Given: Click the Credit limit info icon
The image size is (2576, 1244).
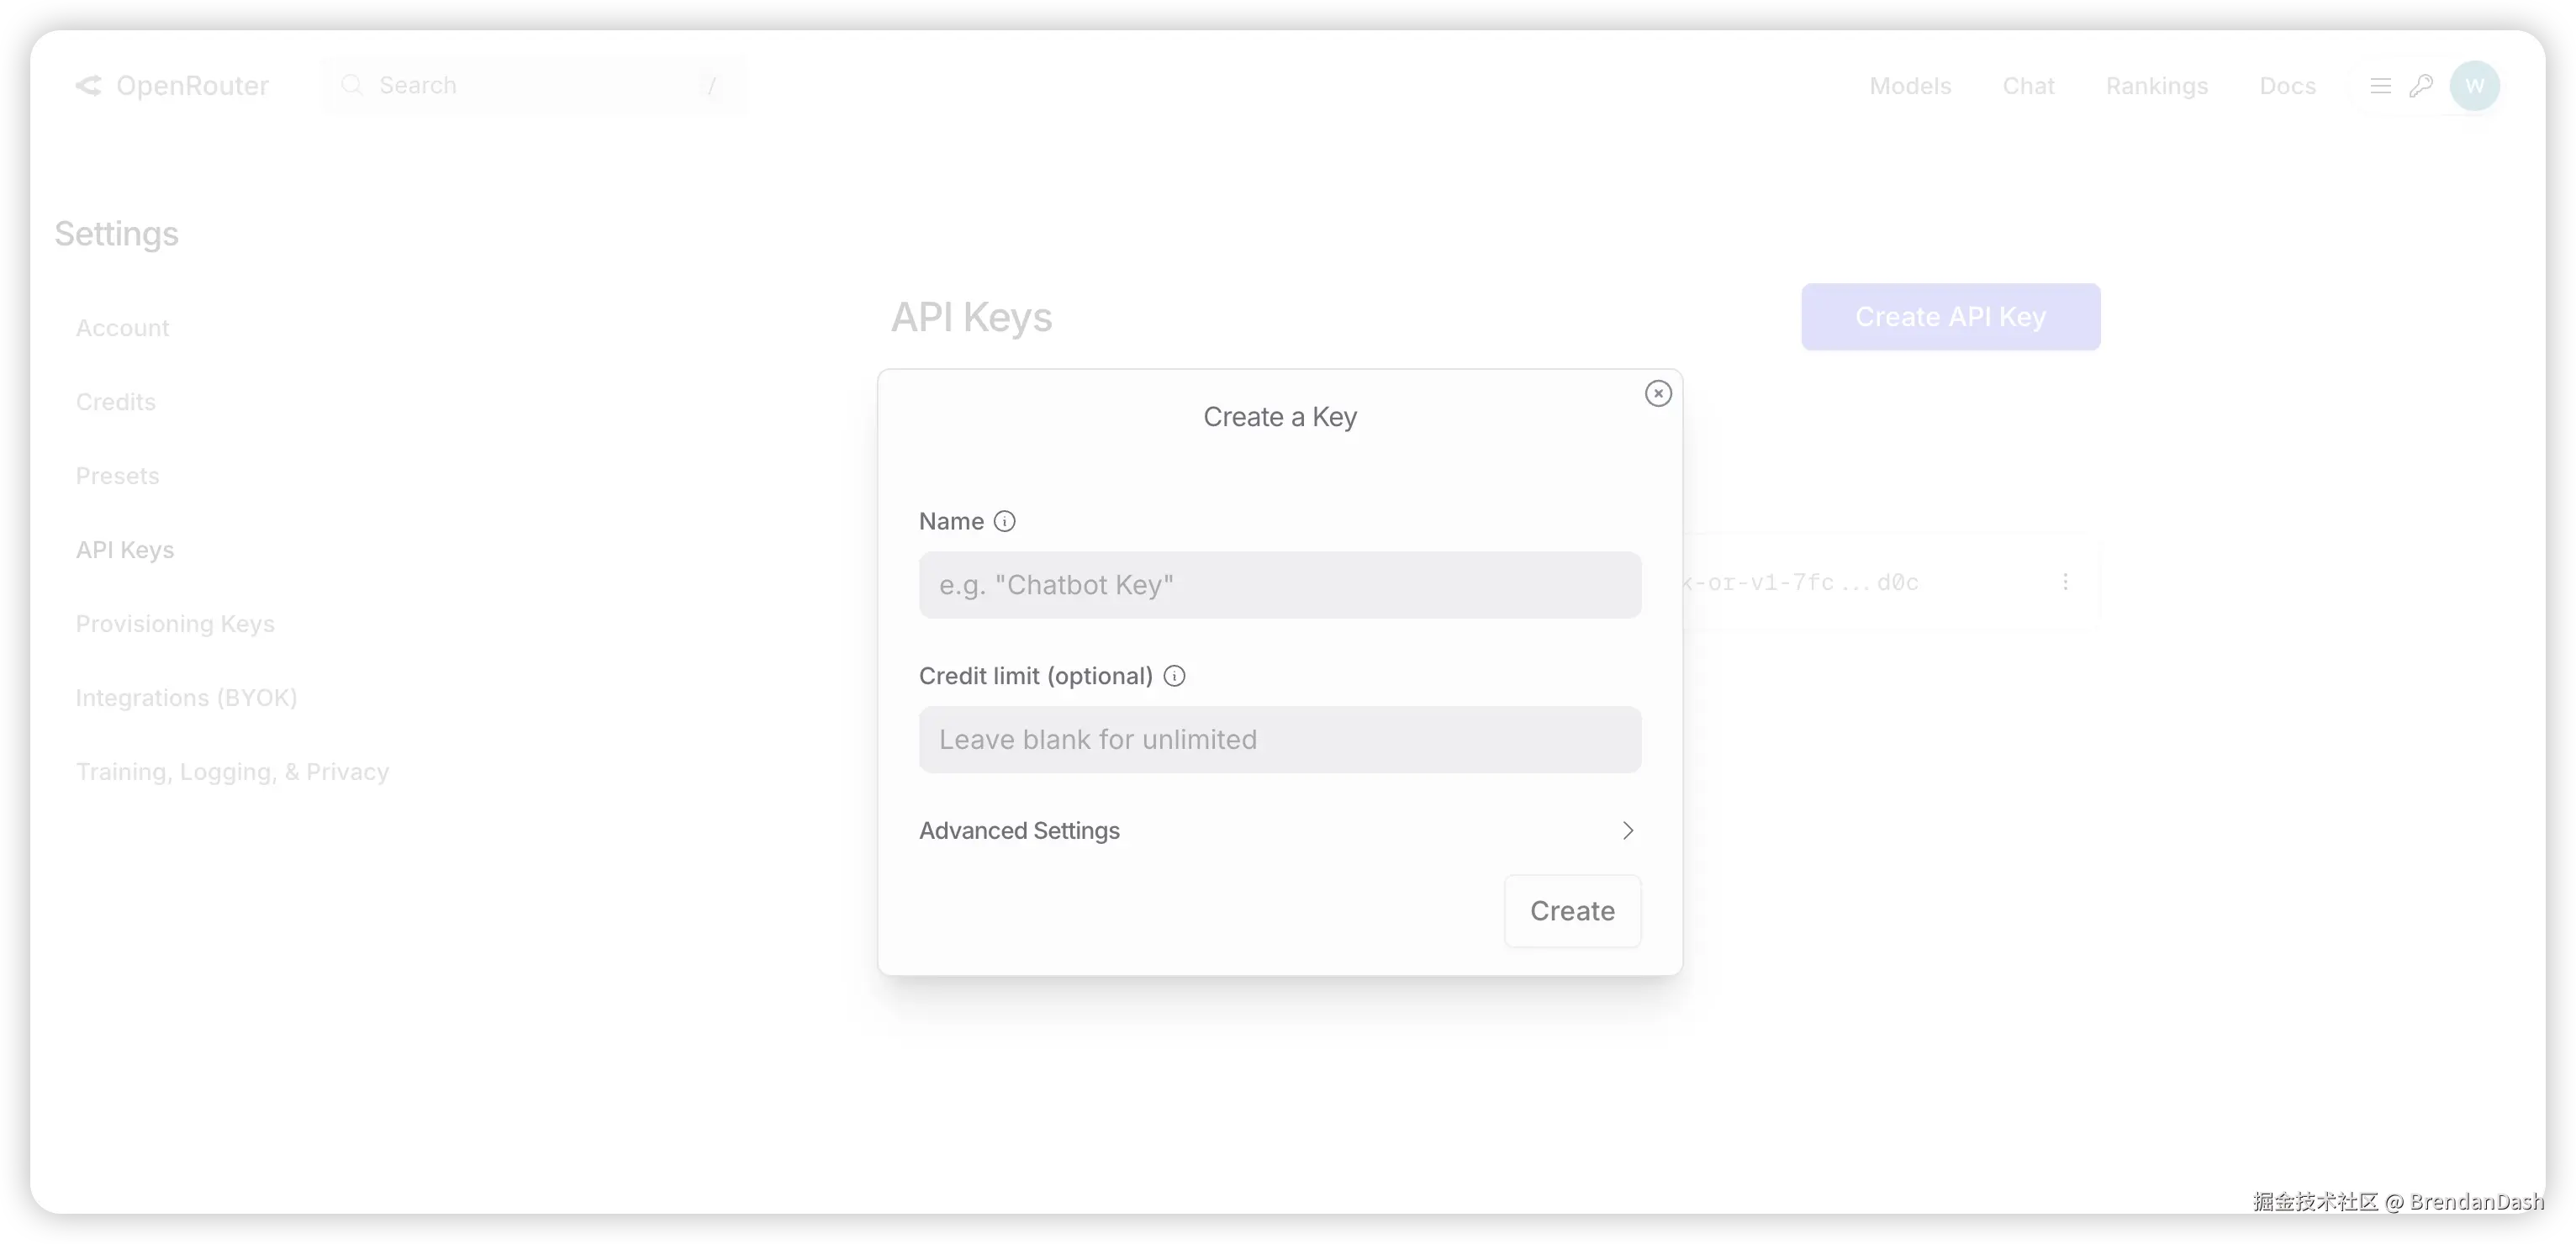Looking at the screenshot, I should tap(1174, 676).
